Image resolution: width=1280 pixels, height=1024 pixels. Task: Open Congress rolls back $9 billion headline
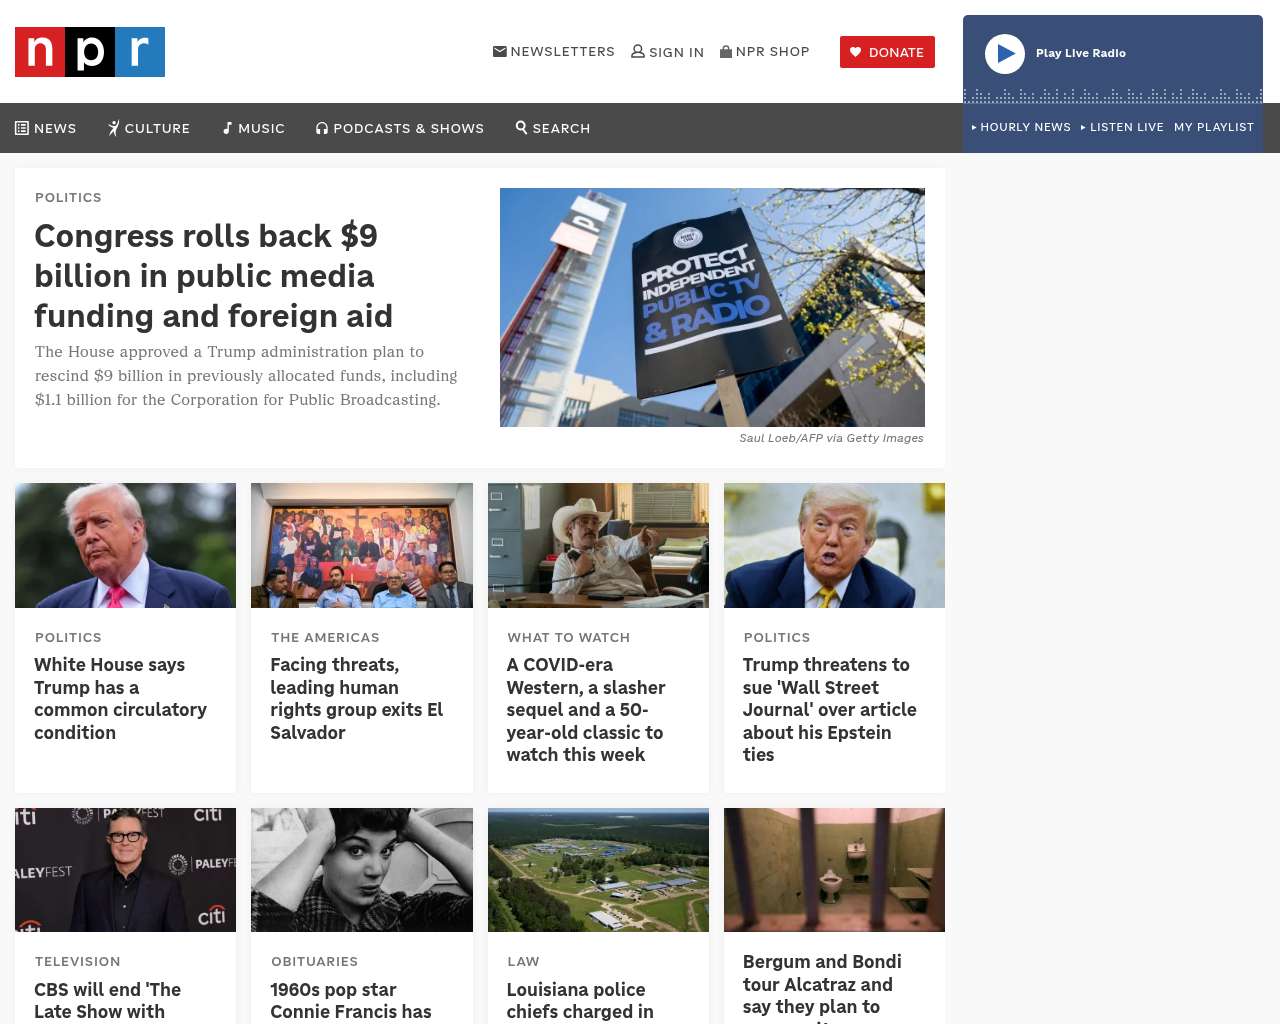(x=213, y=276)
